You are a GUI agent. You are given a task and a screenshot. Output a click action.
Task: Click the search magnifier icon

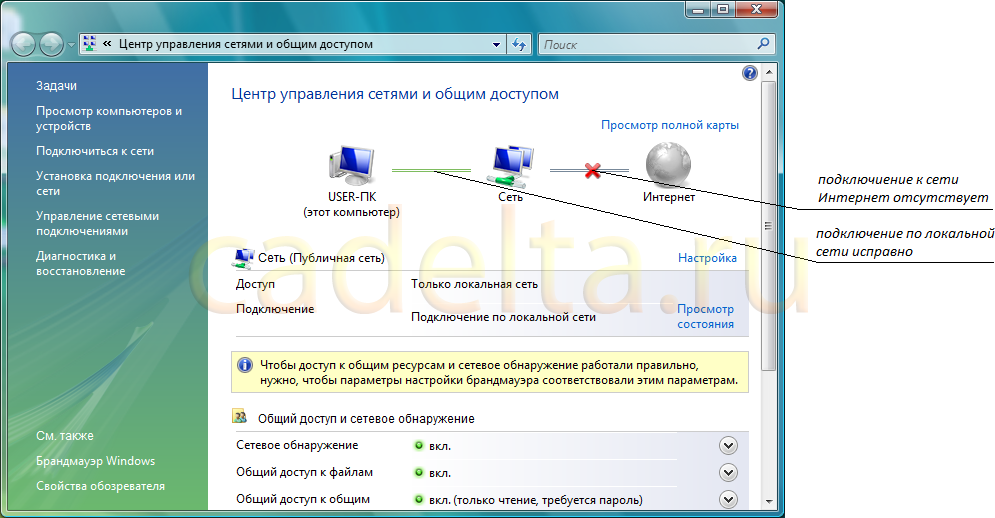click(763, 44)
